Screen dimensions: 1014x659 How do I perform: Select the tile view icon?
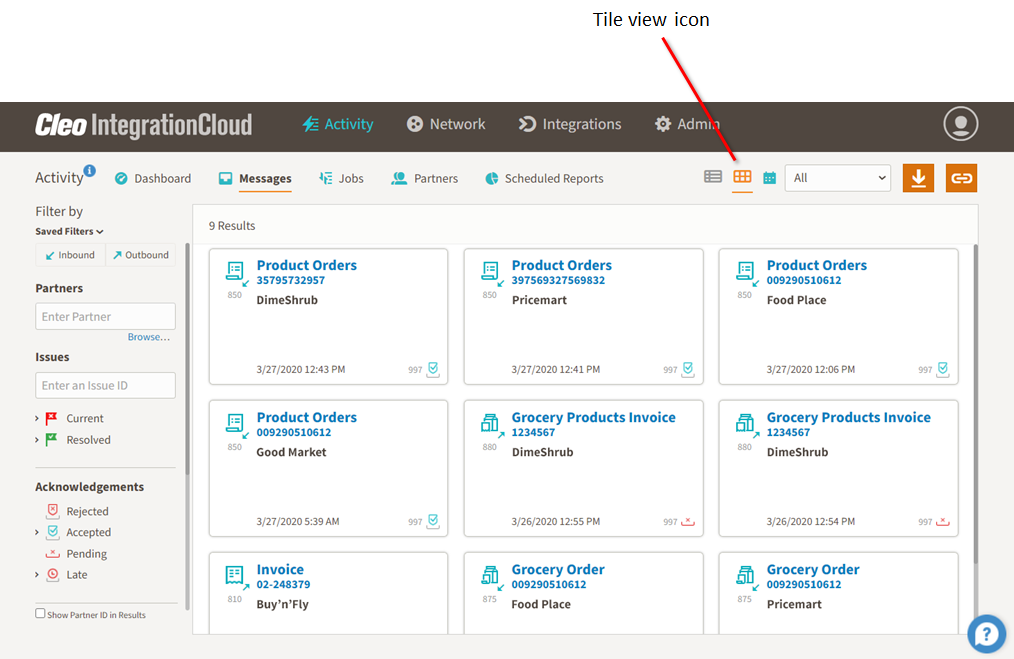(x=742, y=177)
